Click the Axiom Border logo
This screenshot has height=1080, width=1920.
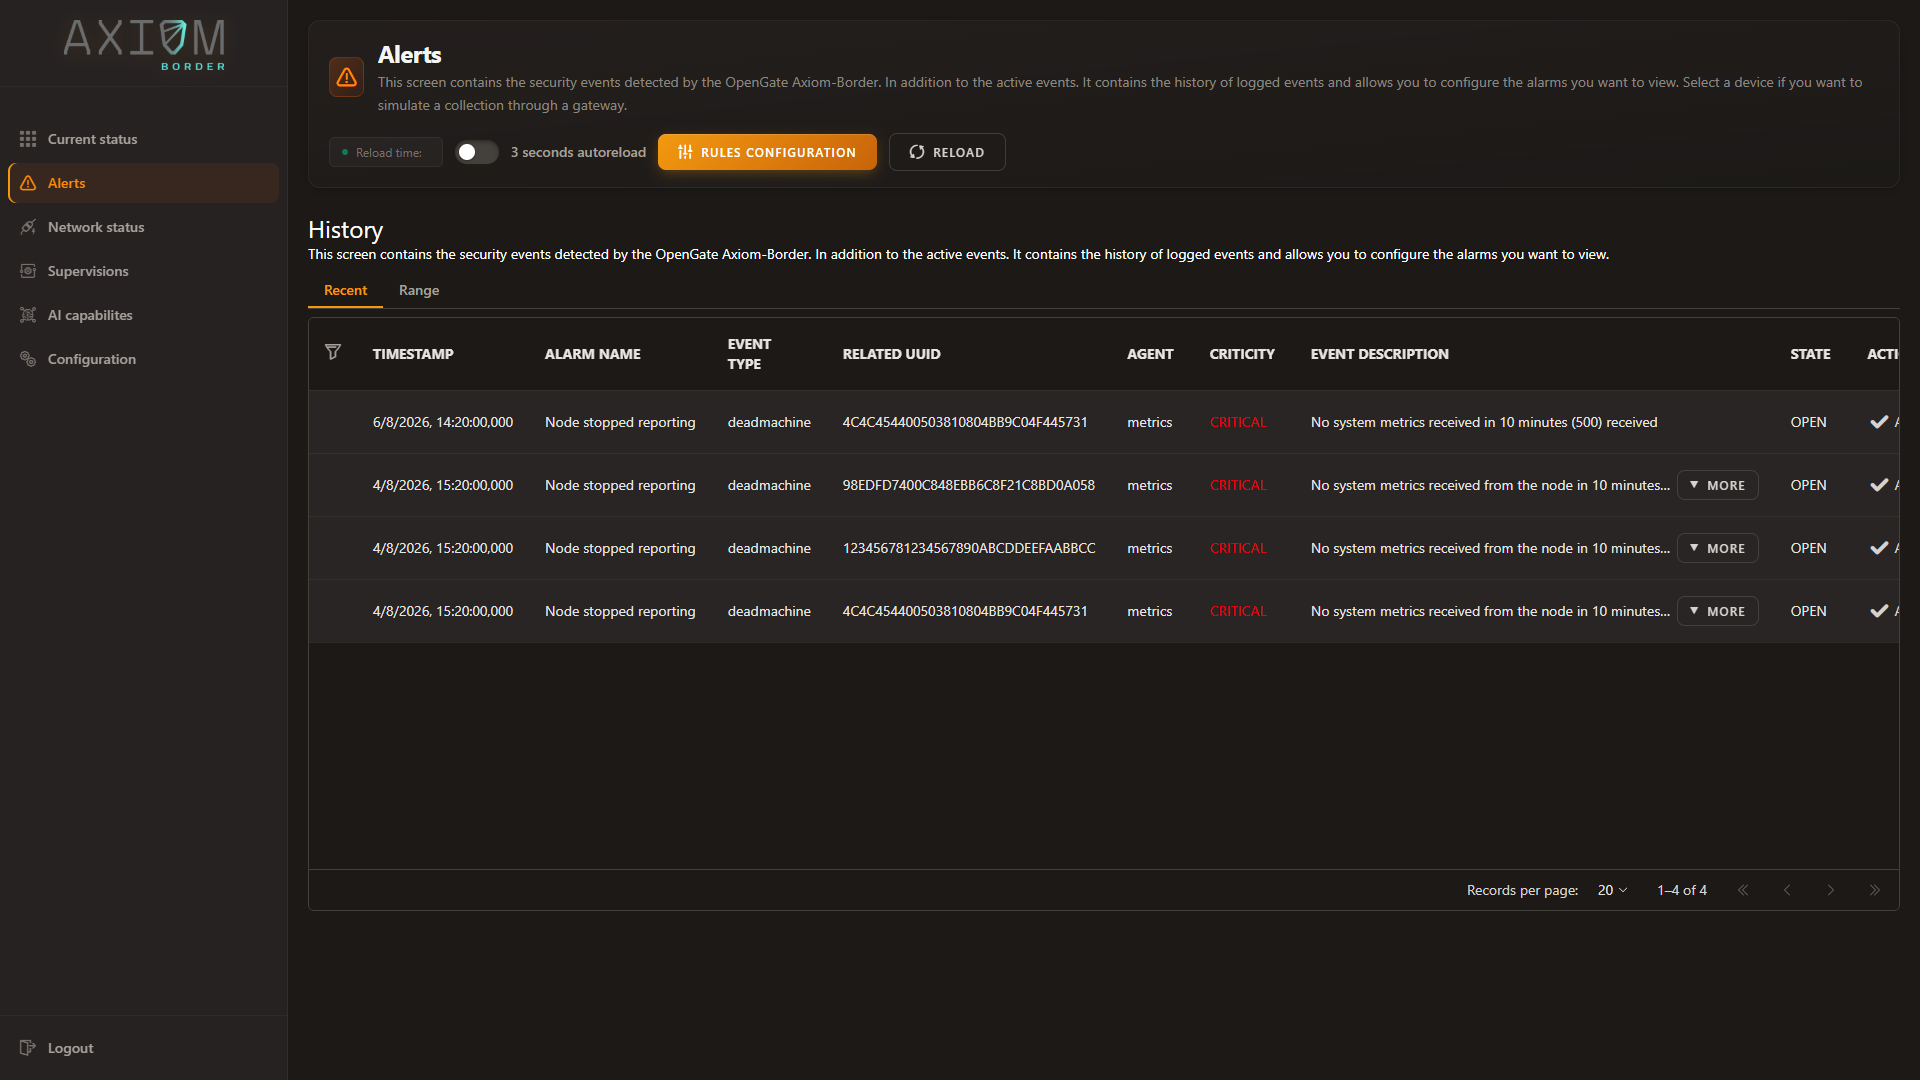[x=144, y=44]
